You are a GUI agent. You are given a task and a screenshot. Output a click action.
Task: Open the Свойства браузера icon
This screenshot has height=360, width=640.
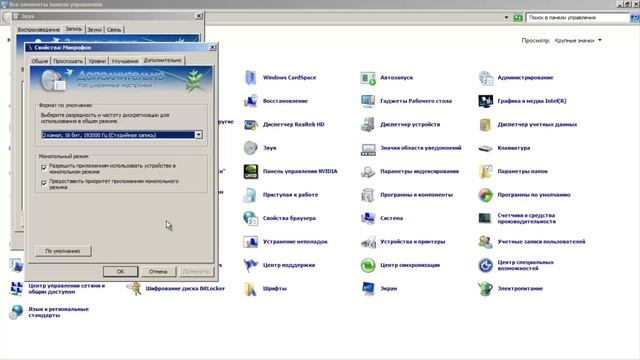[250, 218]
